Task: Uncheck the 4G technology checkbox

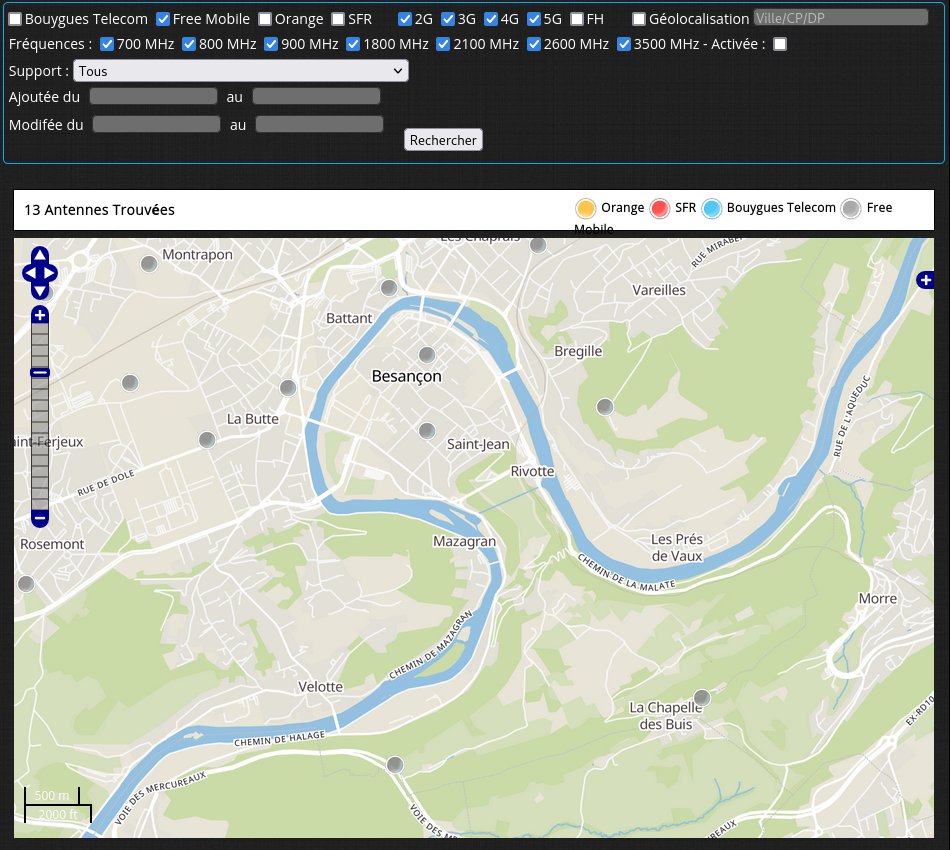Action: click(491, 19)
